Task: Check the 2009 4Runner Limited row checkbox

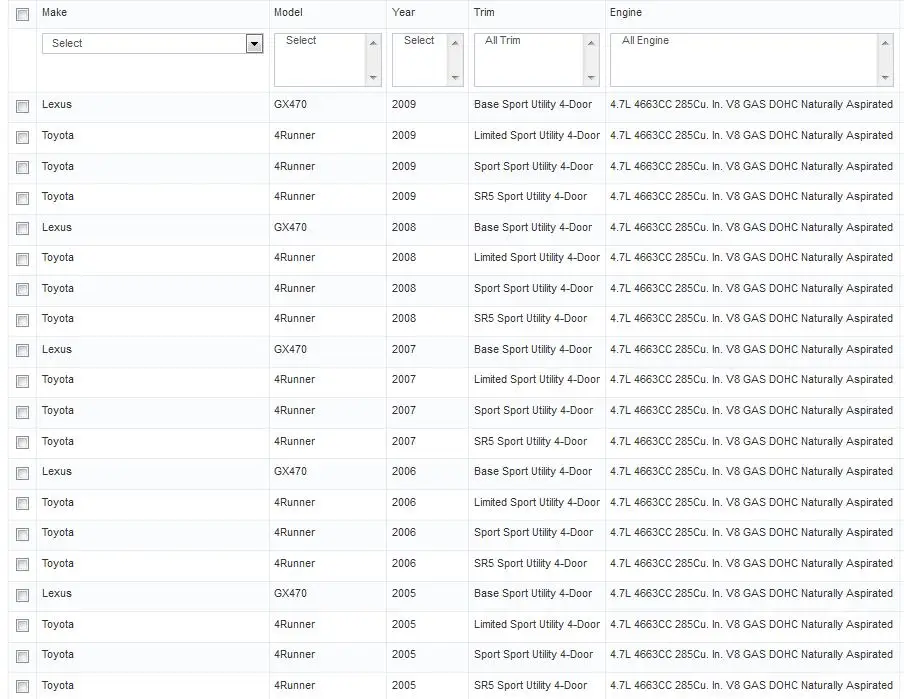Action: 22,137
